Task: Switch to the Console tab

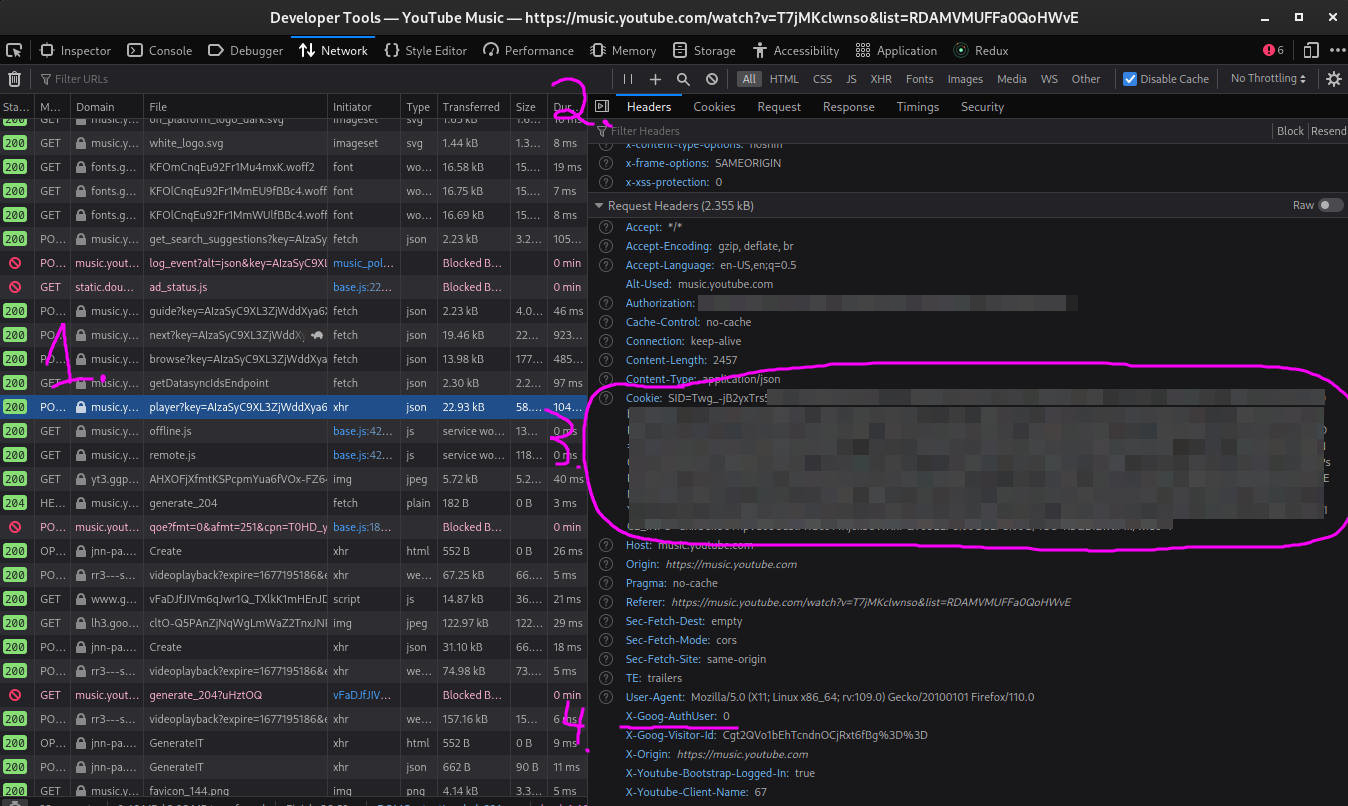Action: (x=160, y=50)
